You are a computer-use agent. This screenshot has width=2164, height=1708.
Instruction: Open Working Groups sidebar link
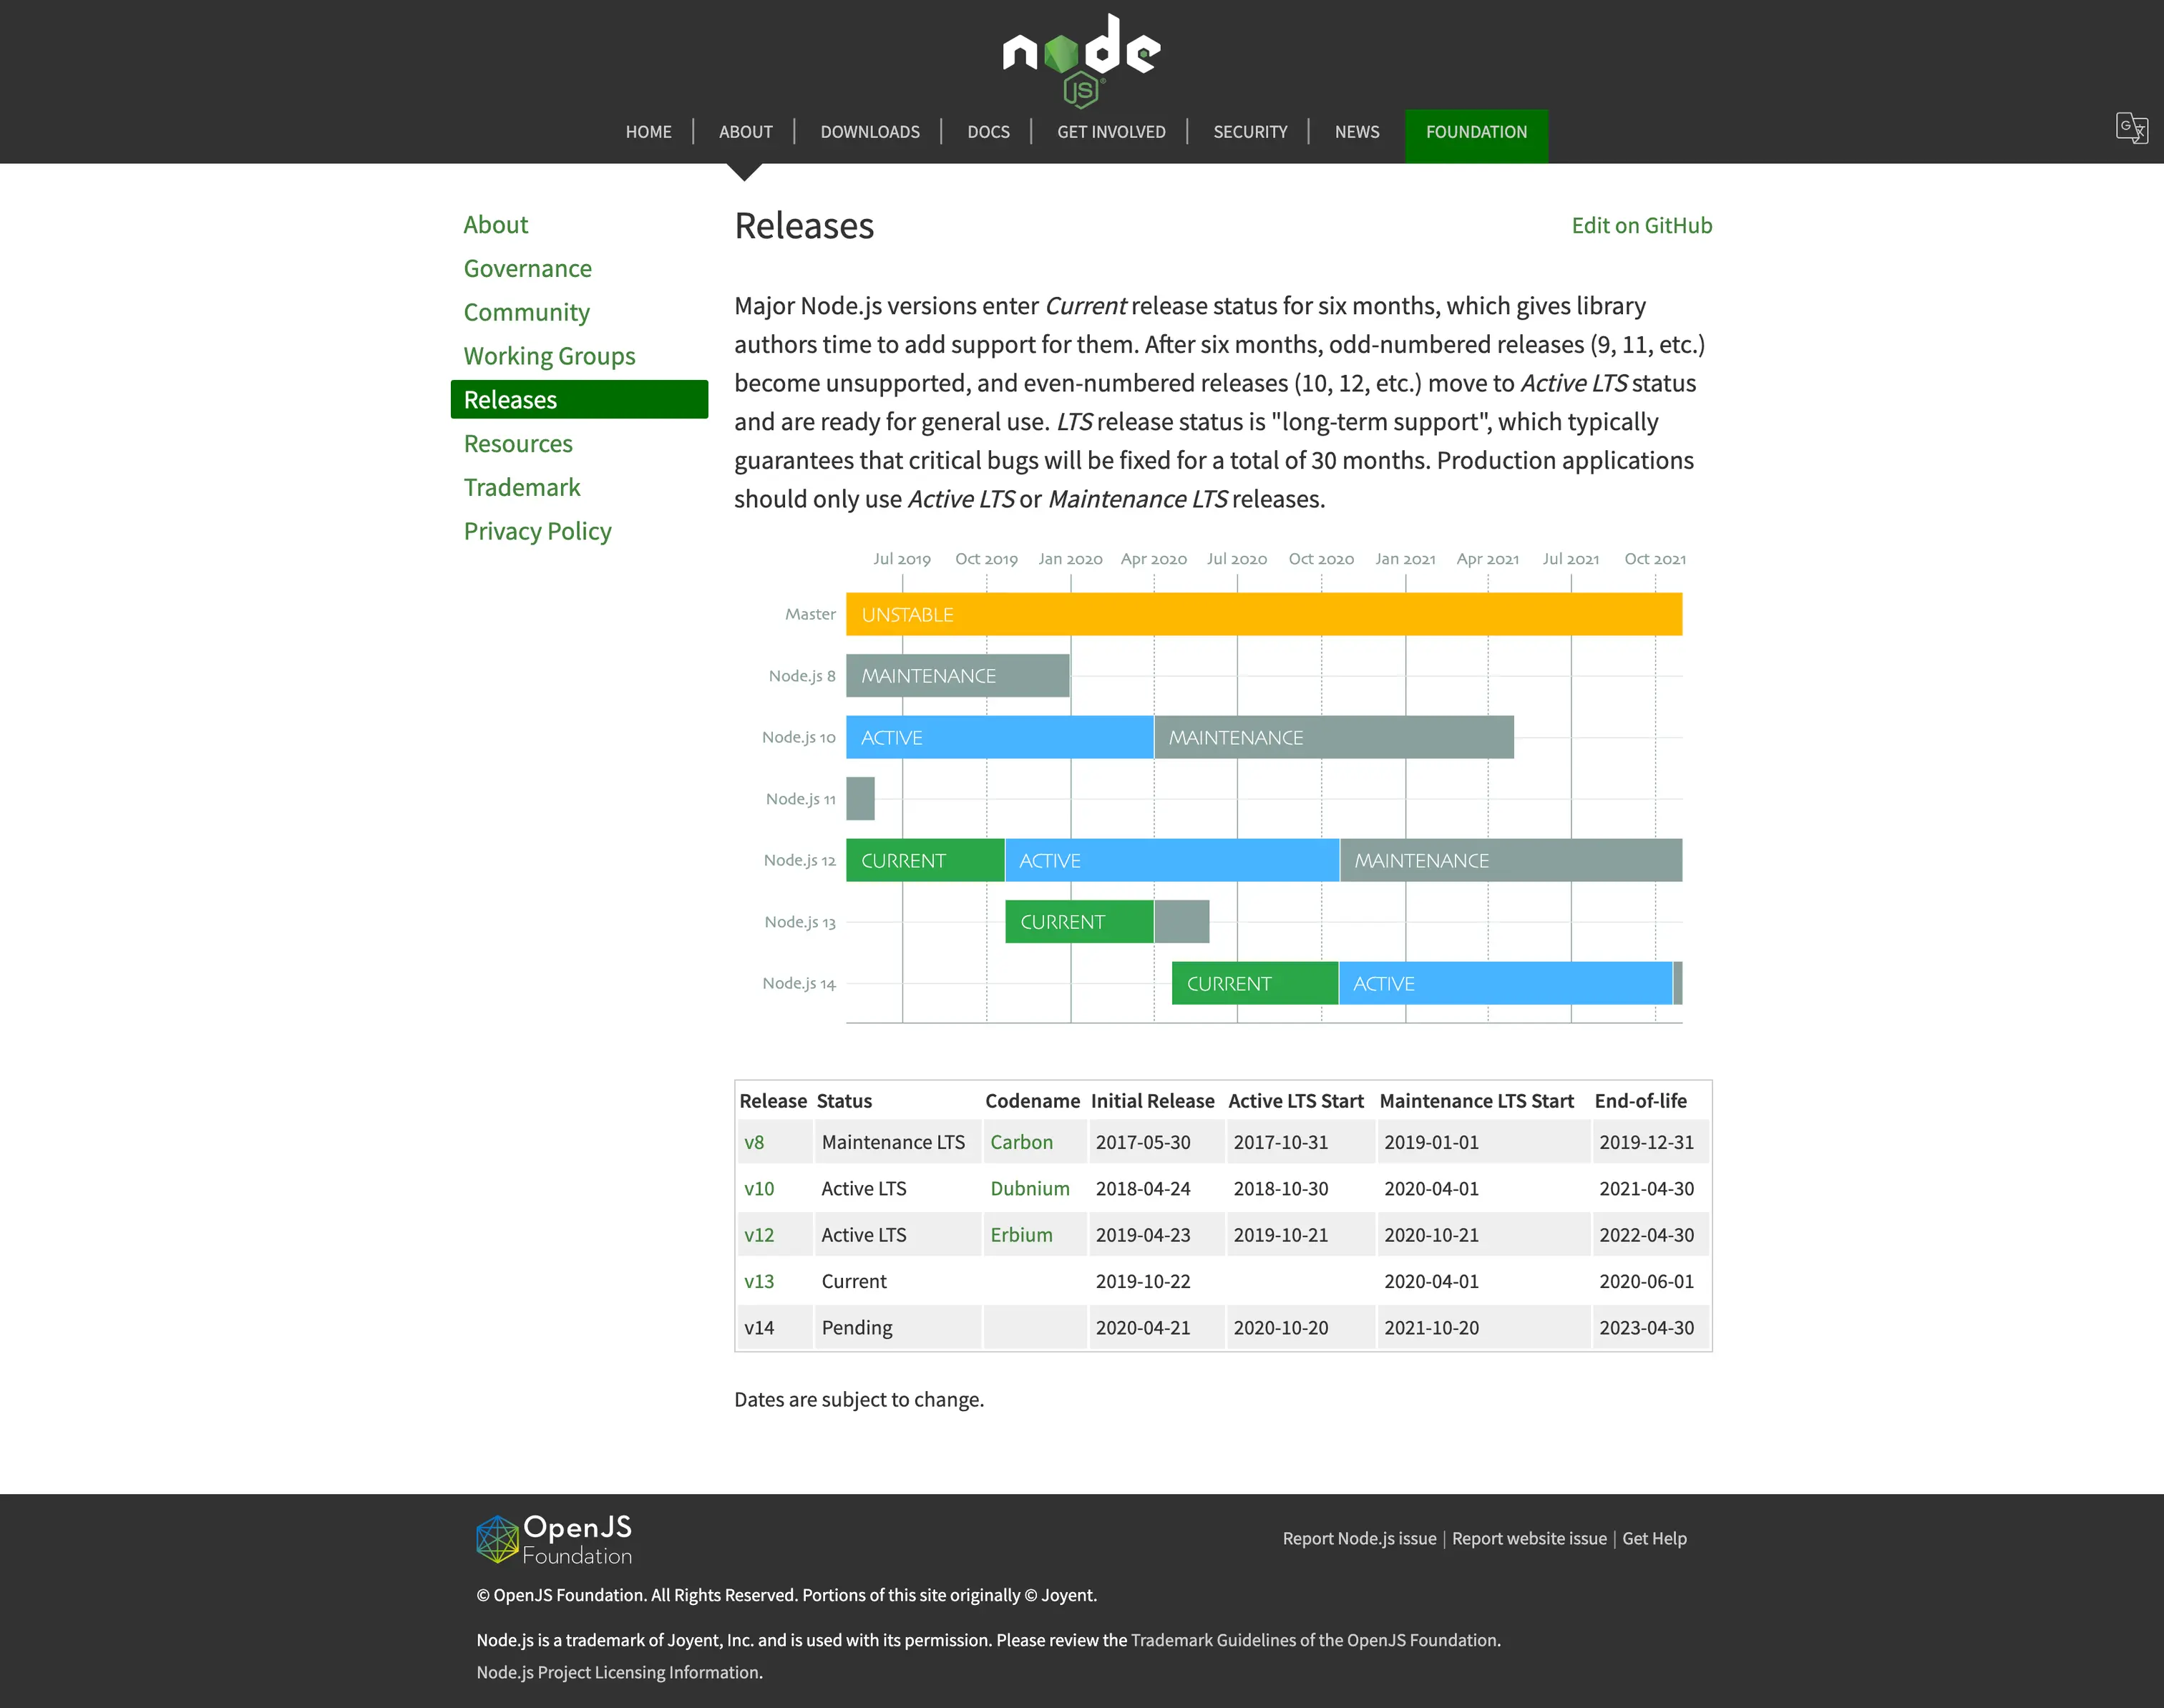click(x=549, y=356)
